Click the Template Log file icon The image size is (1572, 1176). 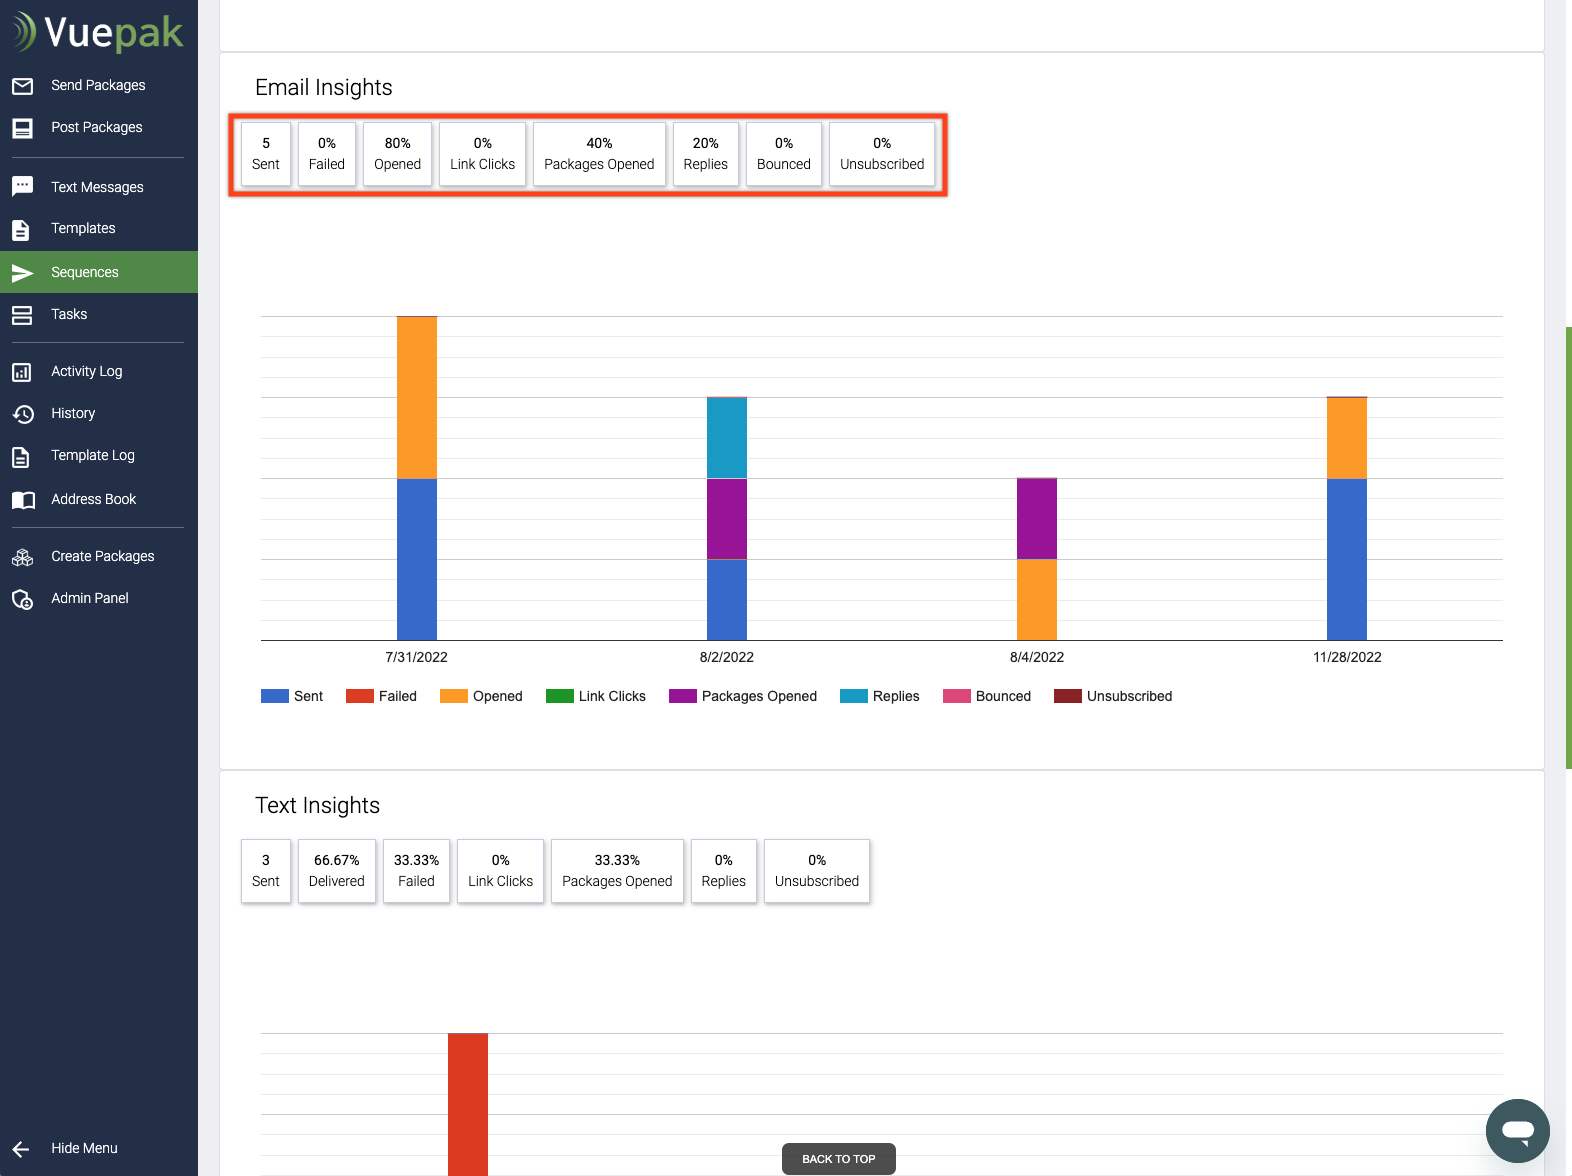point(21,457)
